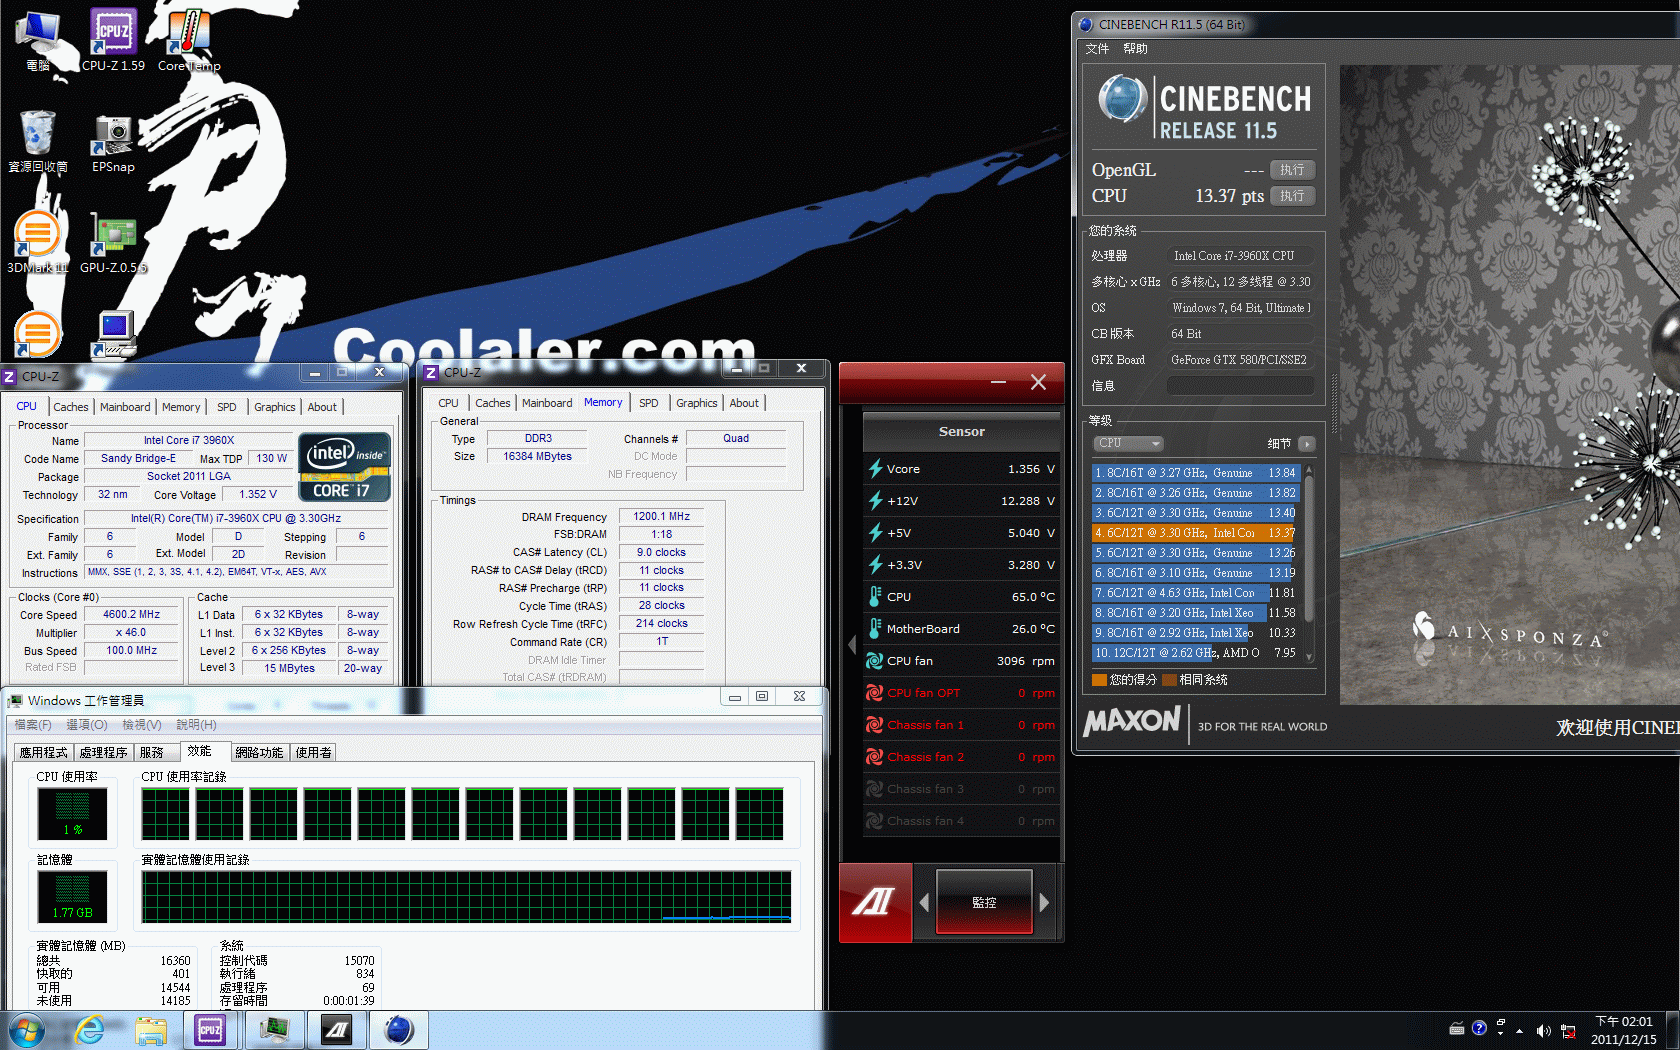Click the help question mark tray icon
Image resolution: width=1680 pixels, height=1050 pixels.
(1479, 1027)
